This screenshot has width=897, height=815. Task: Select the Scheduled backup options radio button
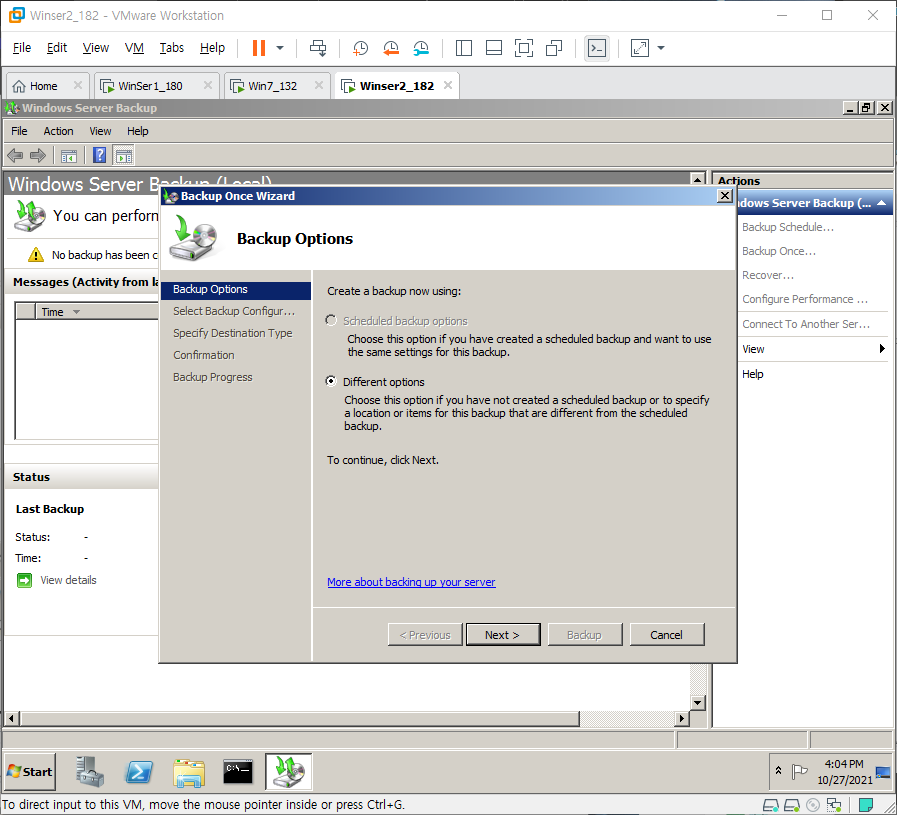pos(331,320)
